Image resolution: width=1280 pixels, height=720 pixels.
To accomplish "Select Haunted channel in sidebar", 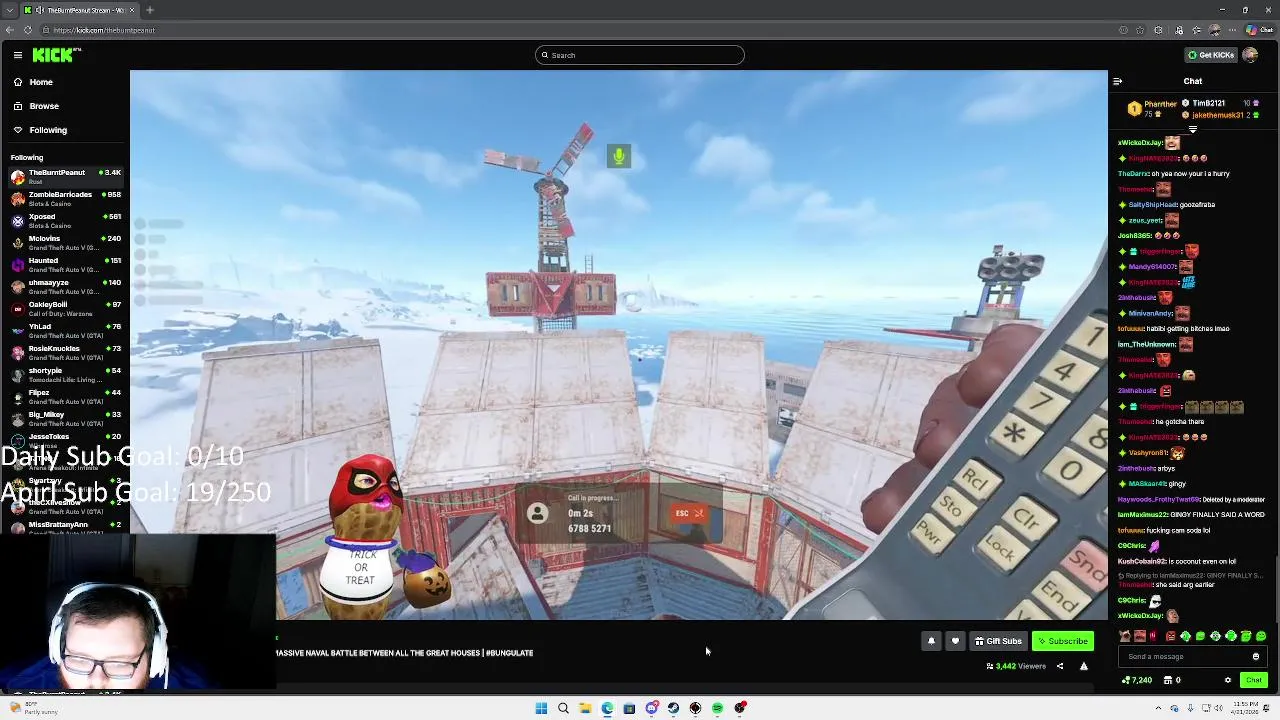I will tap(65, 264).
